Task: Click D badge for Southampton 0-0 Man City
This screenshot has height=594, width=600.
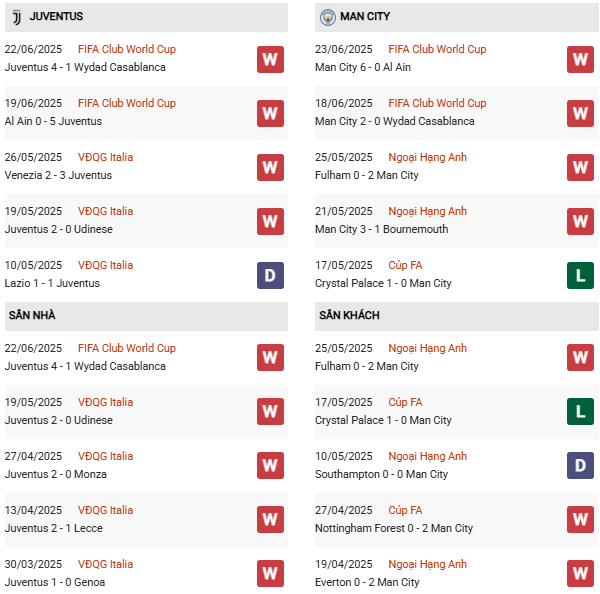Action: (x=580, y=466)
